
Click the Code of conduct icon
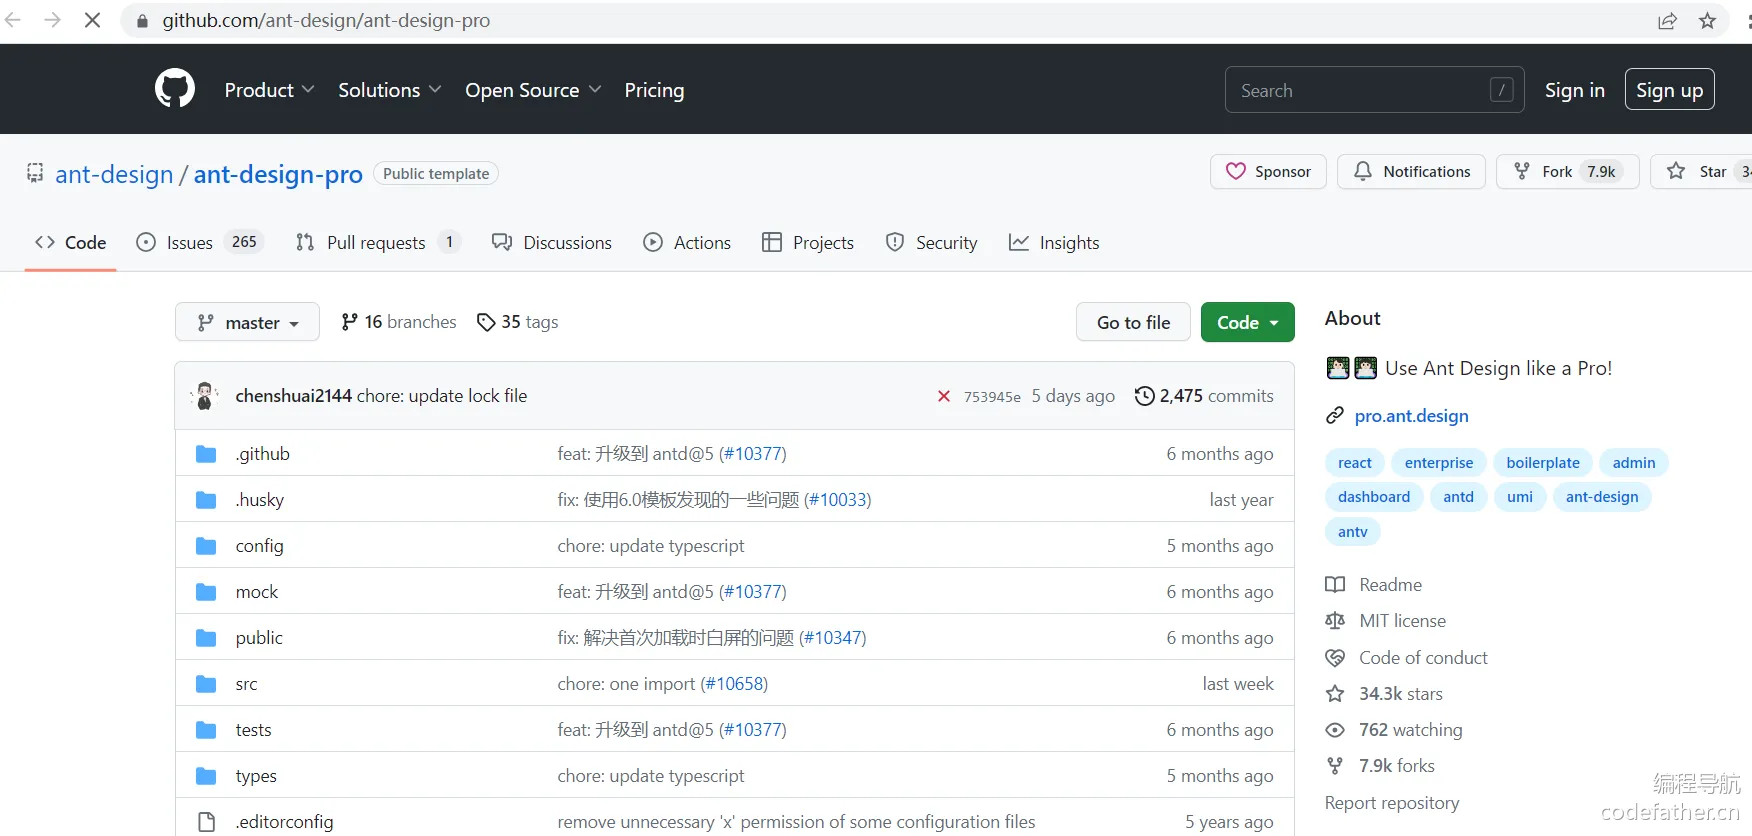pos(1335,658)
